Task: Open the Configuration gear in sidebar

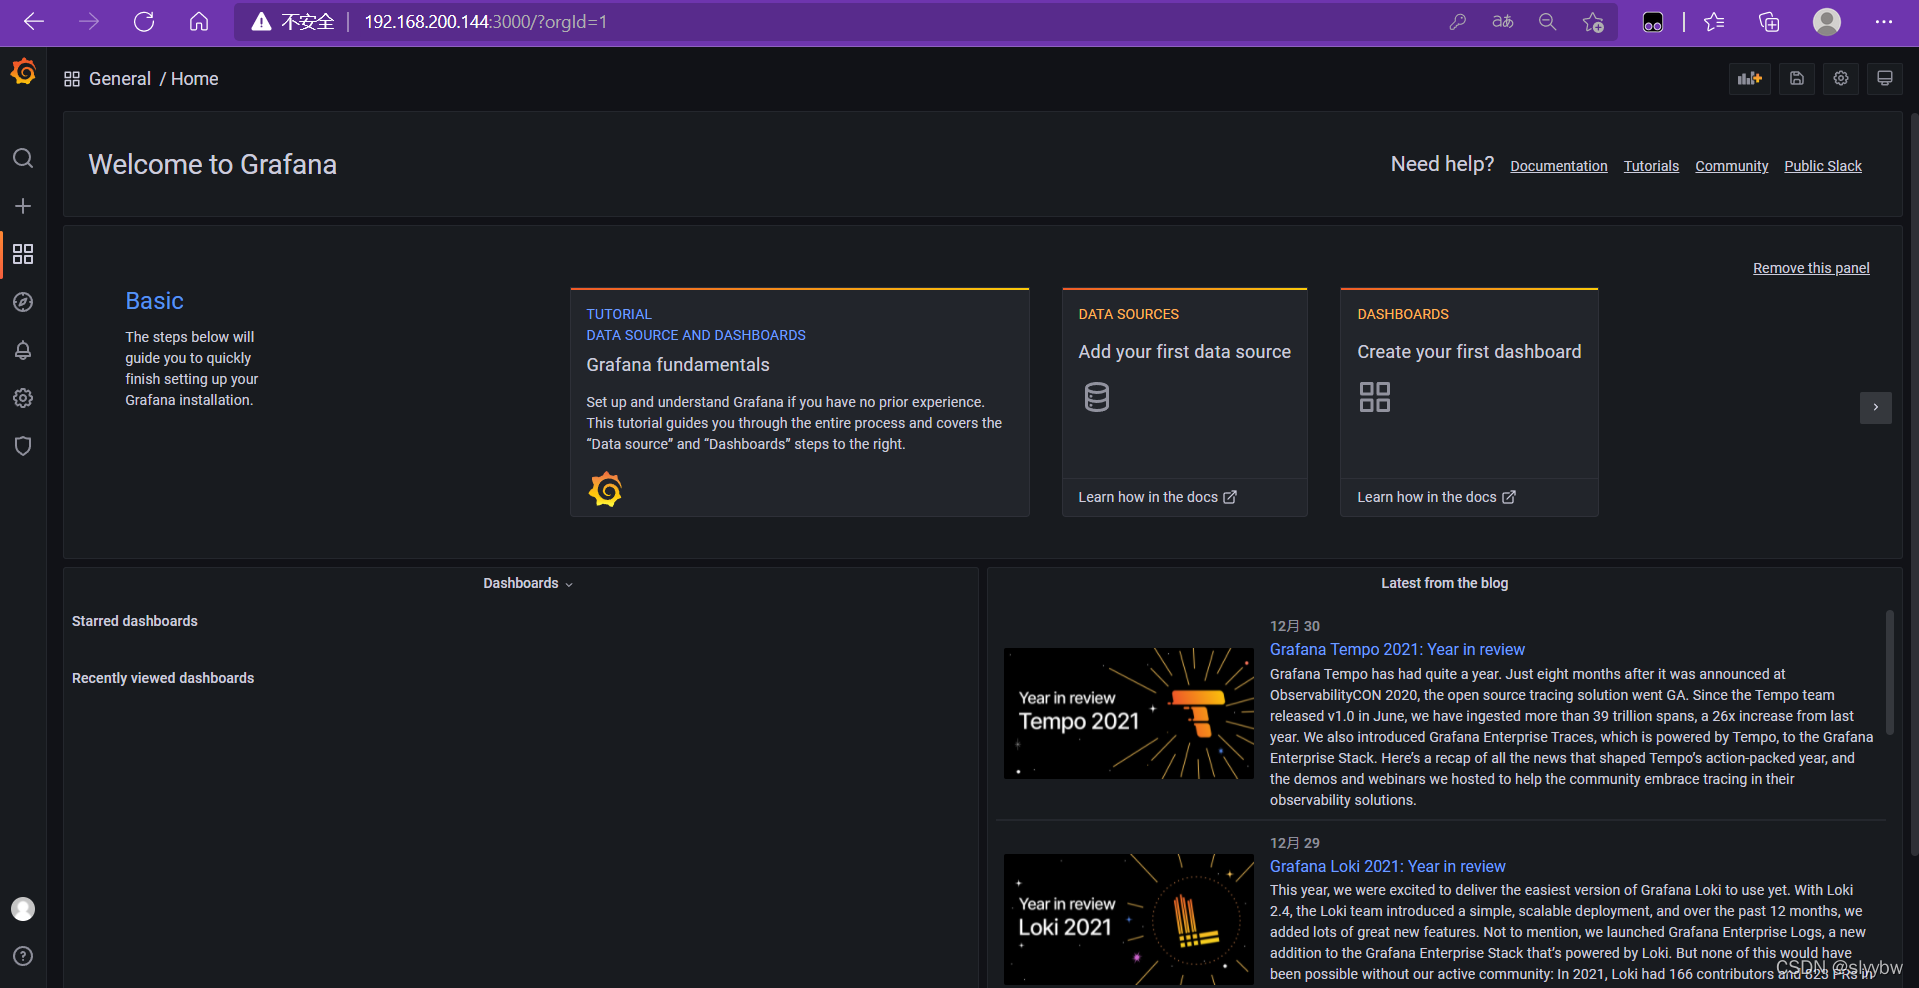Action: [x=23, y=398]
